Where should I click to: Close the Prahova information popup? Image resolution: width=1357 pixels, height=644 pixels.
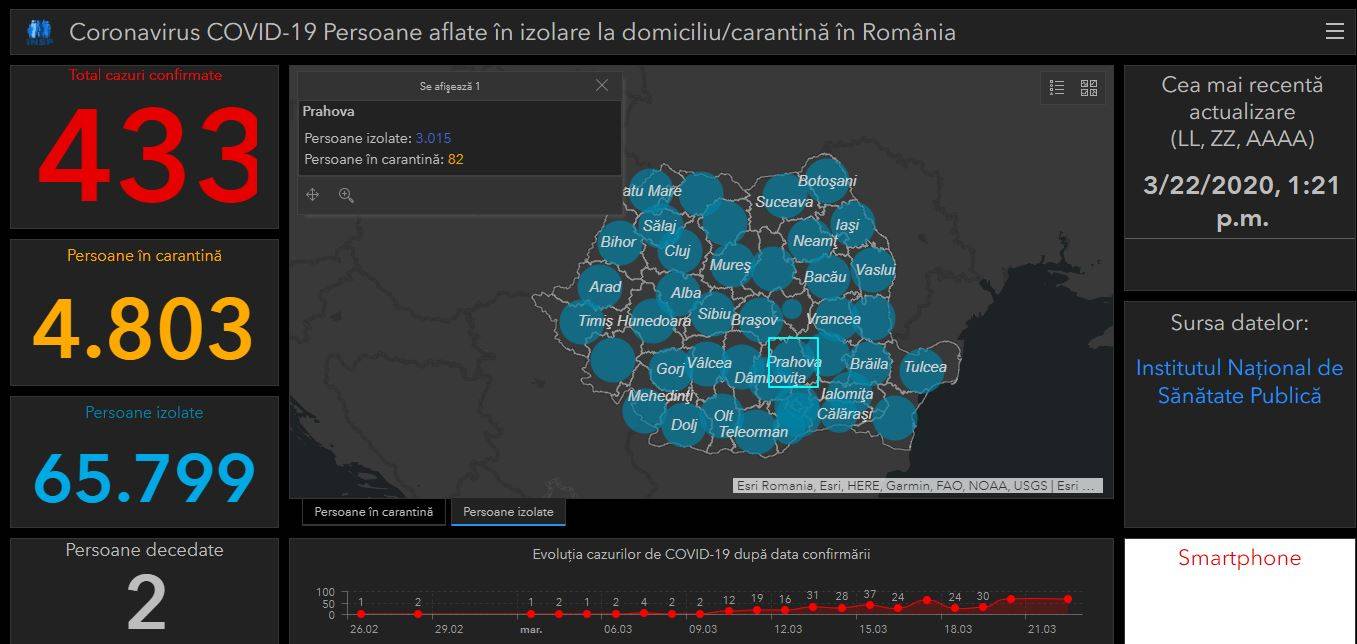(x=602, y=85)
